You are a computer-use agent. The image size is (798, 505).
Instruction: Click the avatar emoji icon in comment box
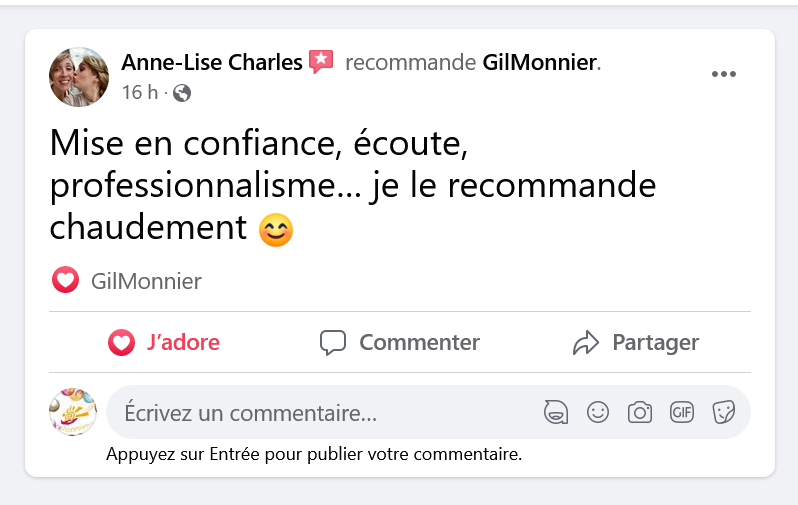pyautogui.click(x=556, y=412)
